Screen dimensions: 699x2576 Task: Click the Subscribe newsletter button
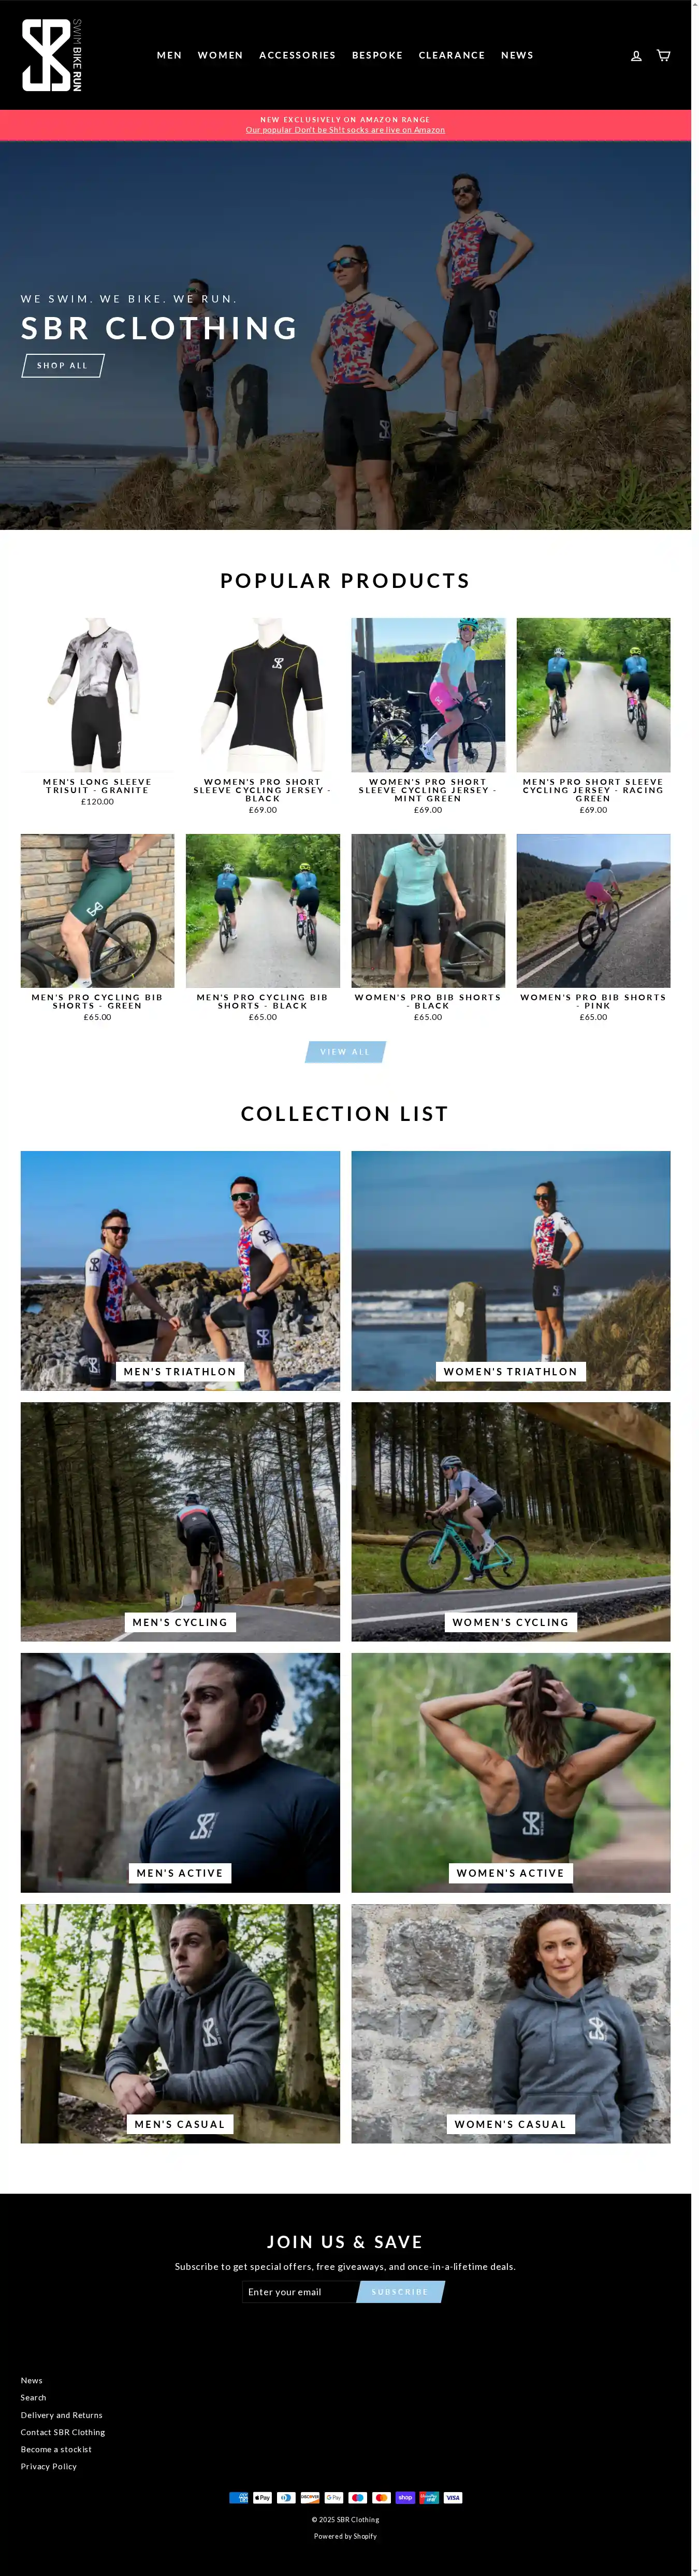[400, 2291]
